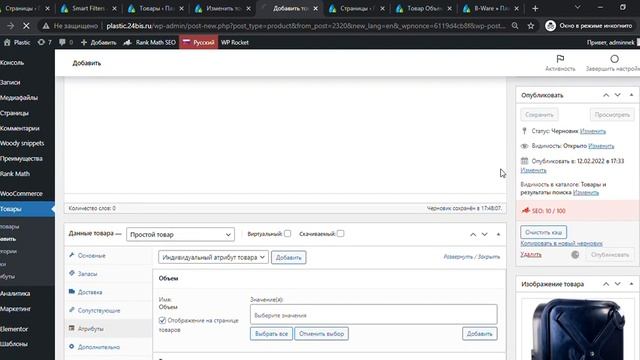Open WP Rocket admin bar menu
The image size is (640, 360).
[235, 42]
